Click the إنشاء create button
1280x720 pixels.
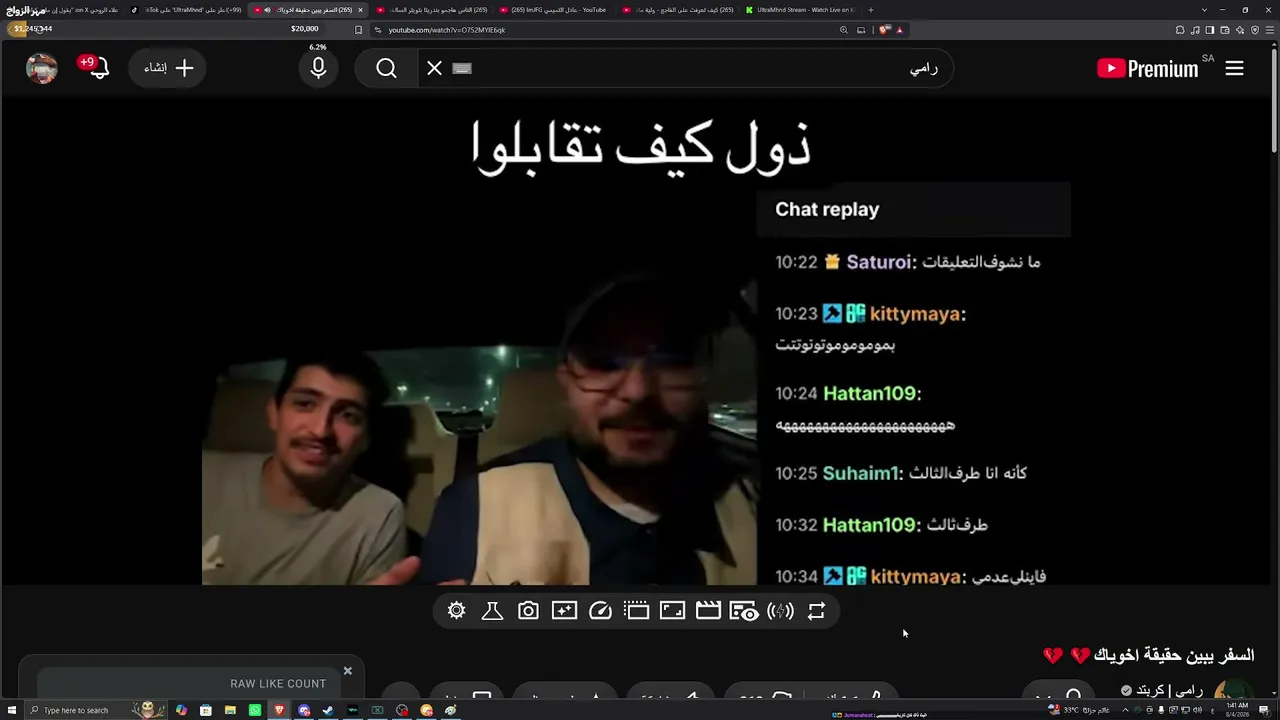pos(167,68)
